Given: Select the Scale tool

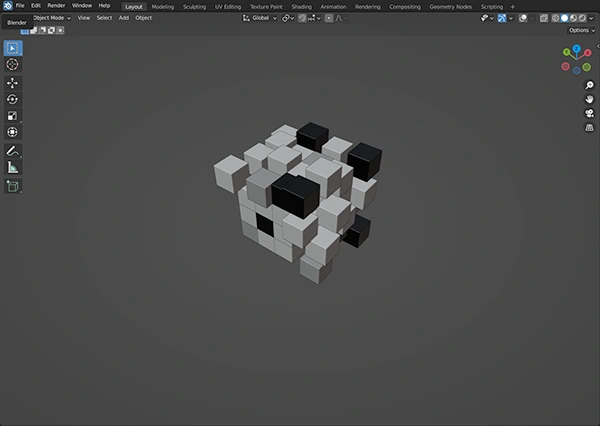Looking at the screenshot, I should tap(13, 116).
